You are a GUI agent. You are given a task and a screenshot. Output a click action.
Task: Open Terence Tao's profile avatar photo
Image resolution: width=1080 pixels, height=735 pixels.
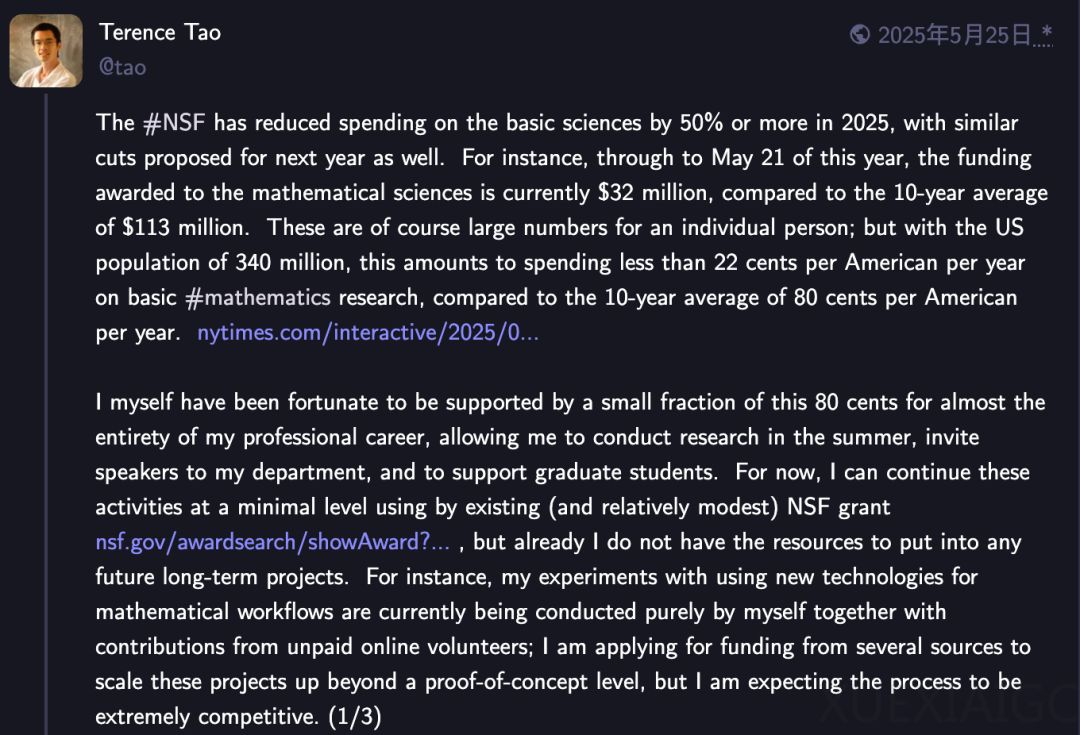pyautogui.click(x=46, y=51)
